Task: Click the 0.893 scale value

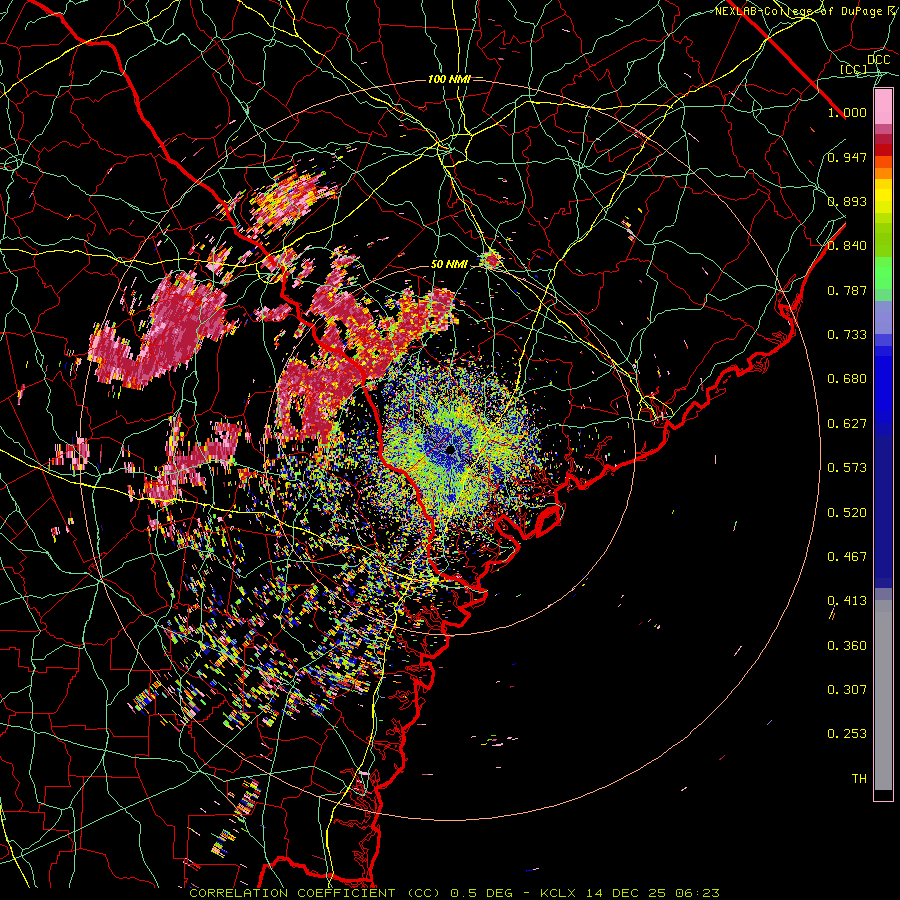Action: click(x=847, y=201)
